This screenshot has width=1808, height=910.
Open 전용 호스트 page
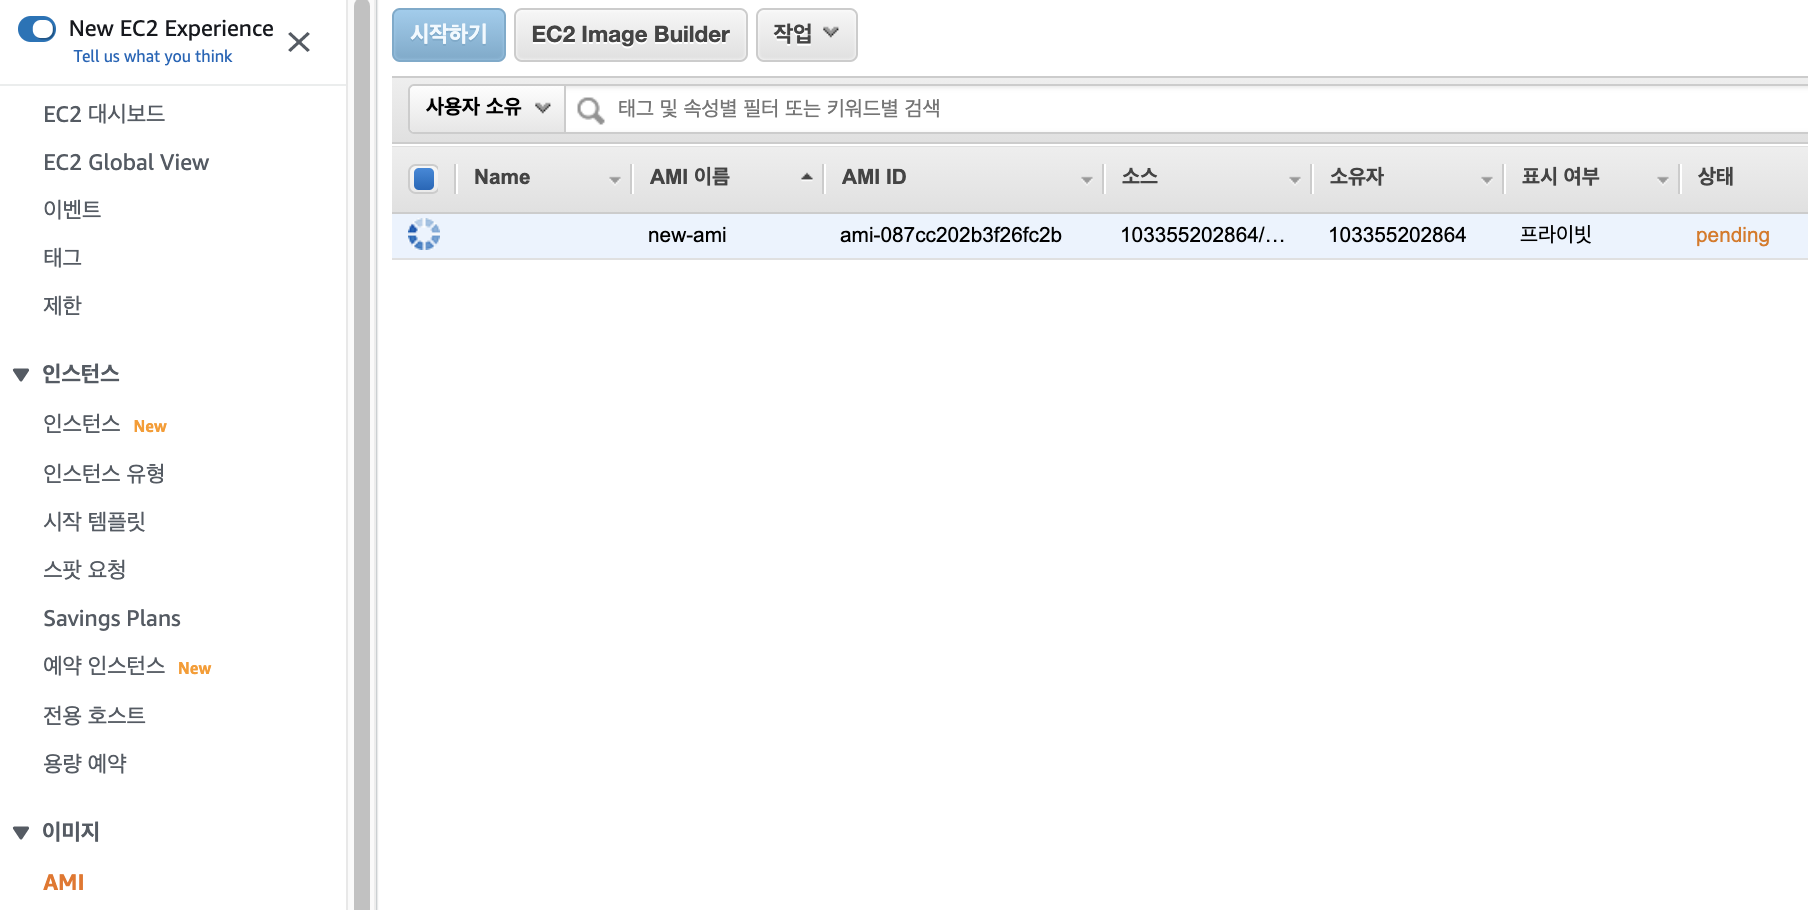(94, 715)
